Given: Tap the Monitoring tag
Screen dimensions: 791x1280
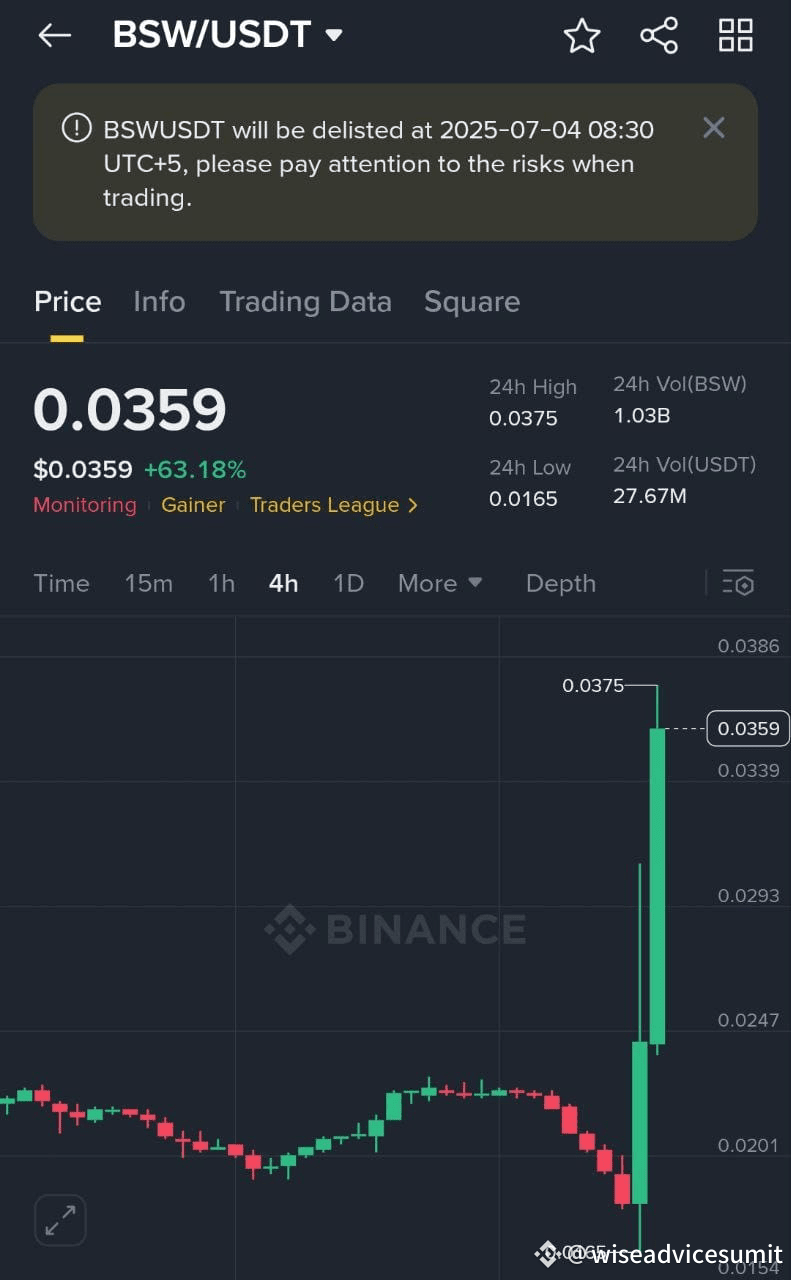Looking at the screenshot, I should click(x=85, y=505).
